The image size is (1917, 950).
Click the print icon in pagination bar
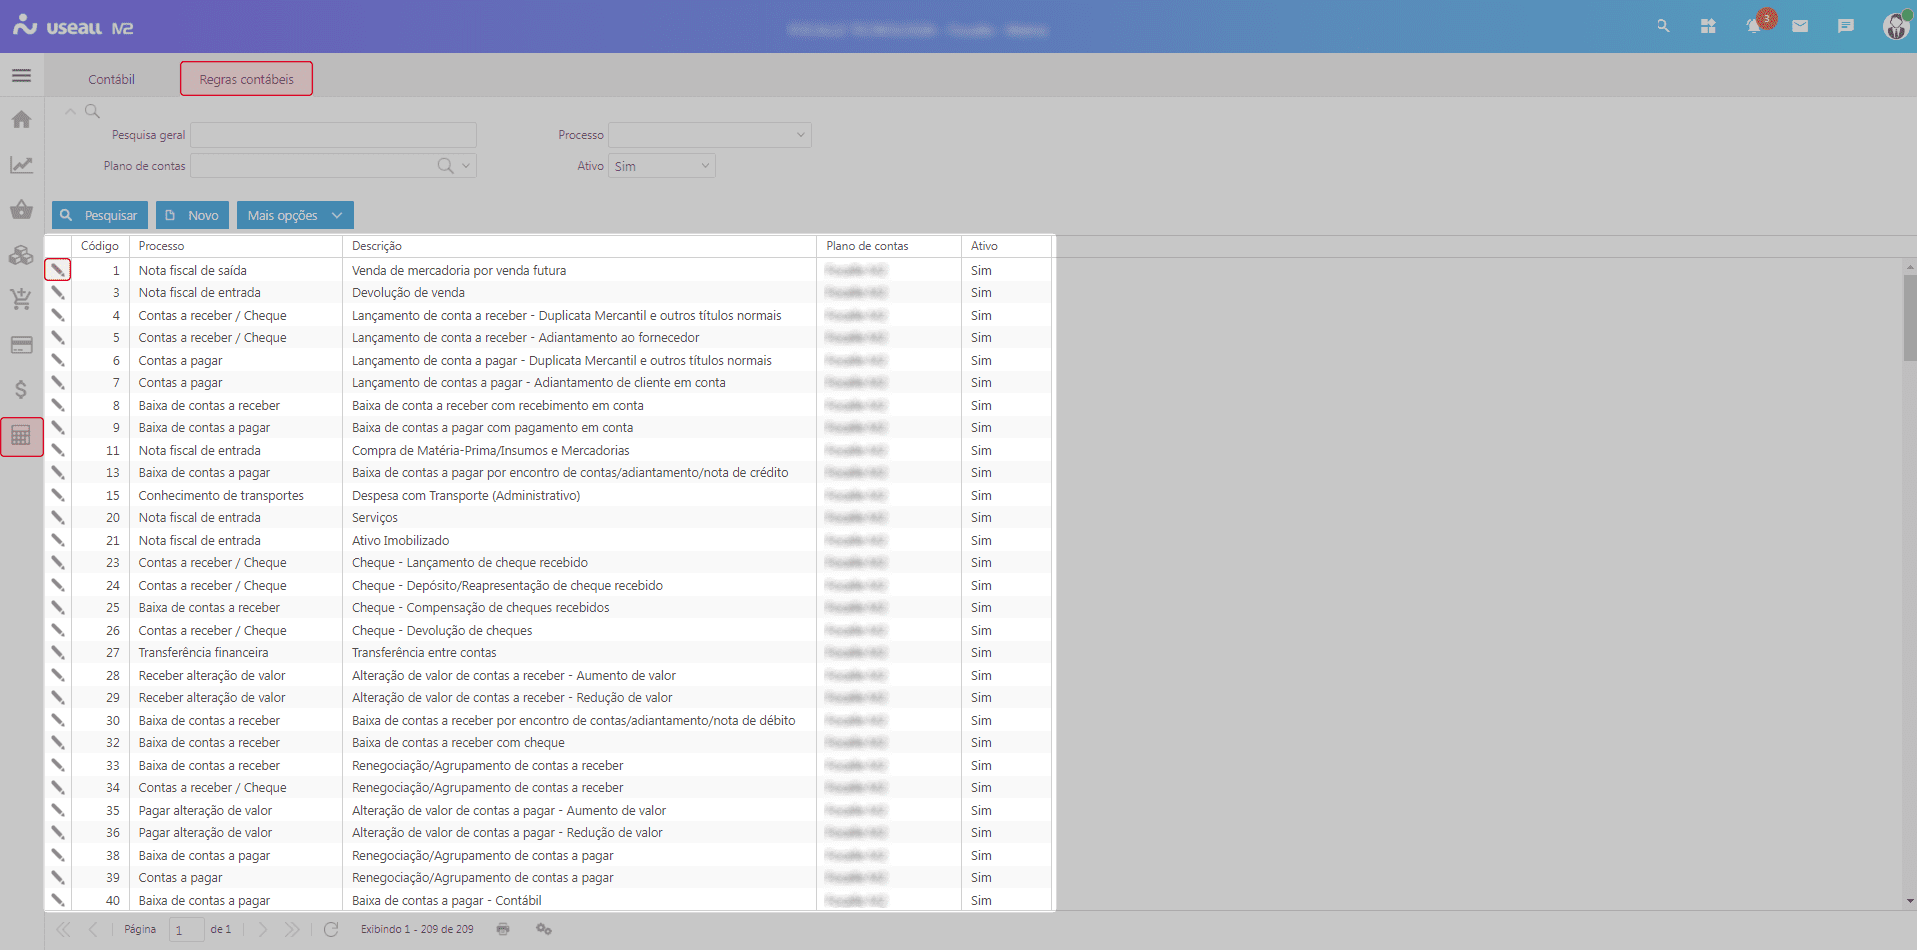click(503, 929)
